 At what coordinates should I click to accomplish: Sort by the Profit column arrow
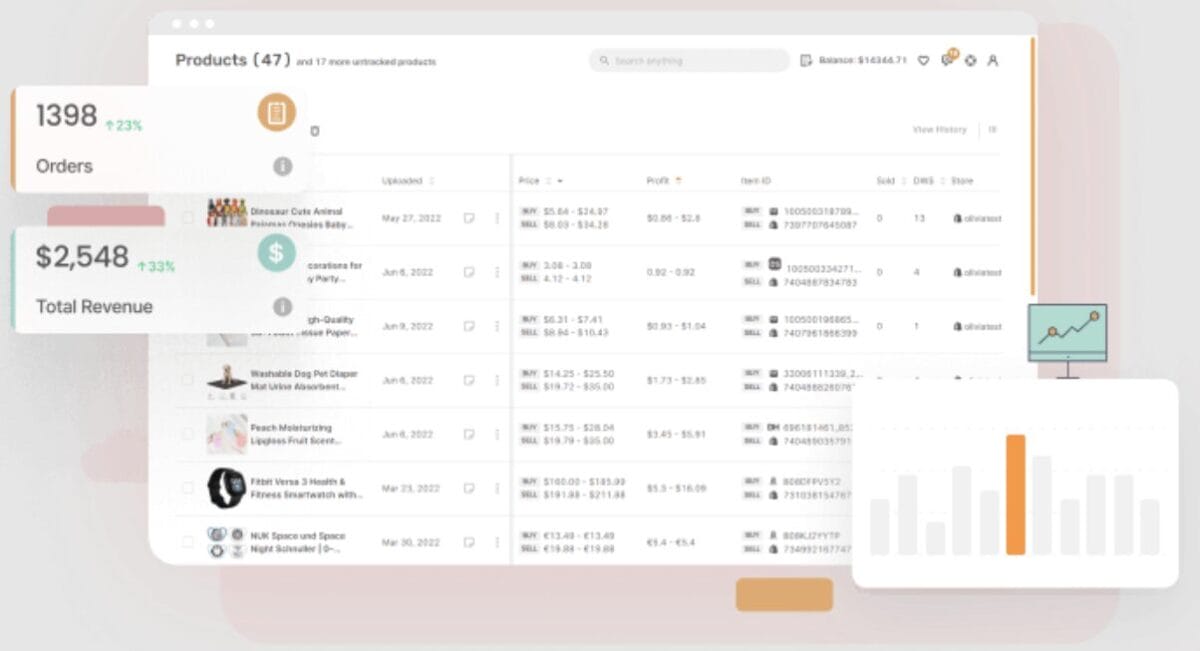678,181
